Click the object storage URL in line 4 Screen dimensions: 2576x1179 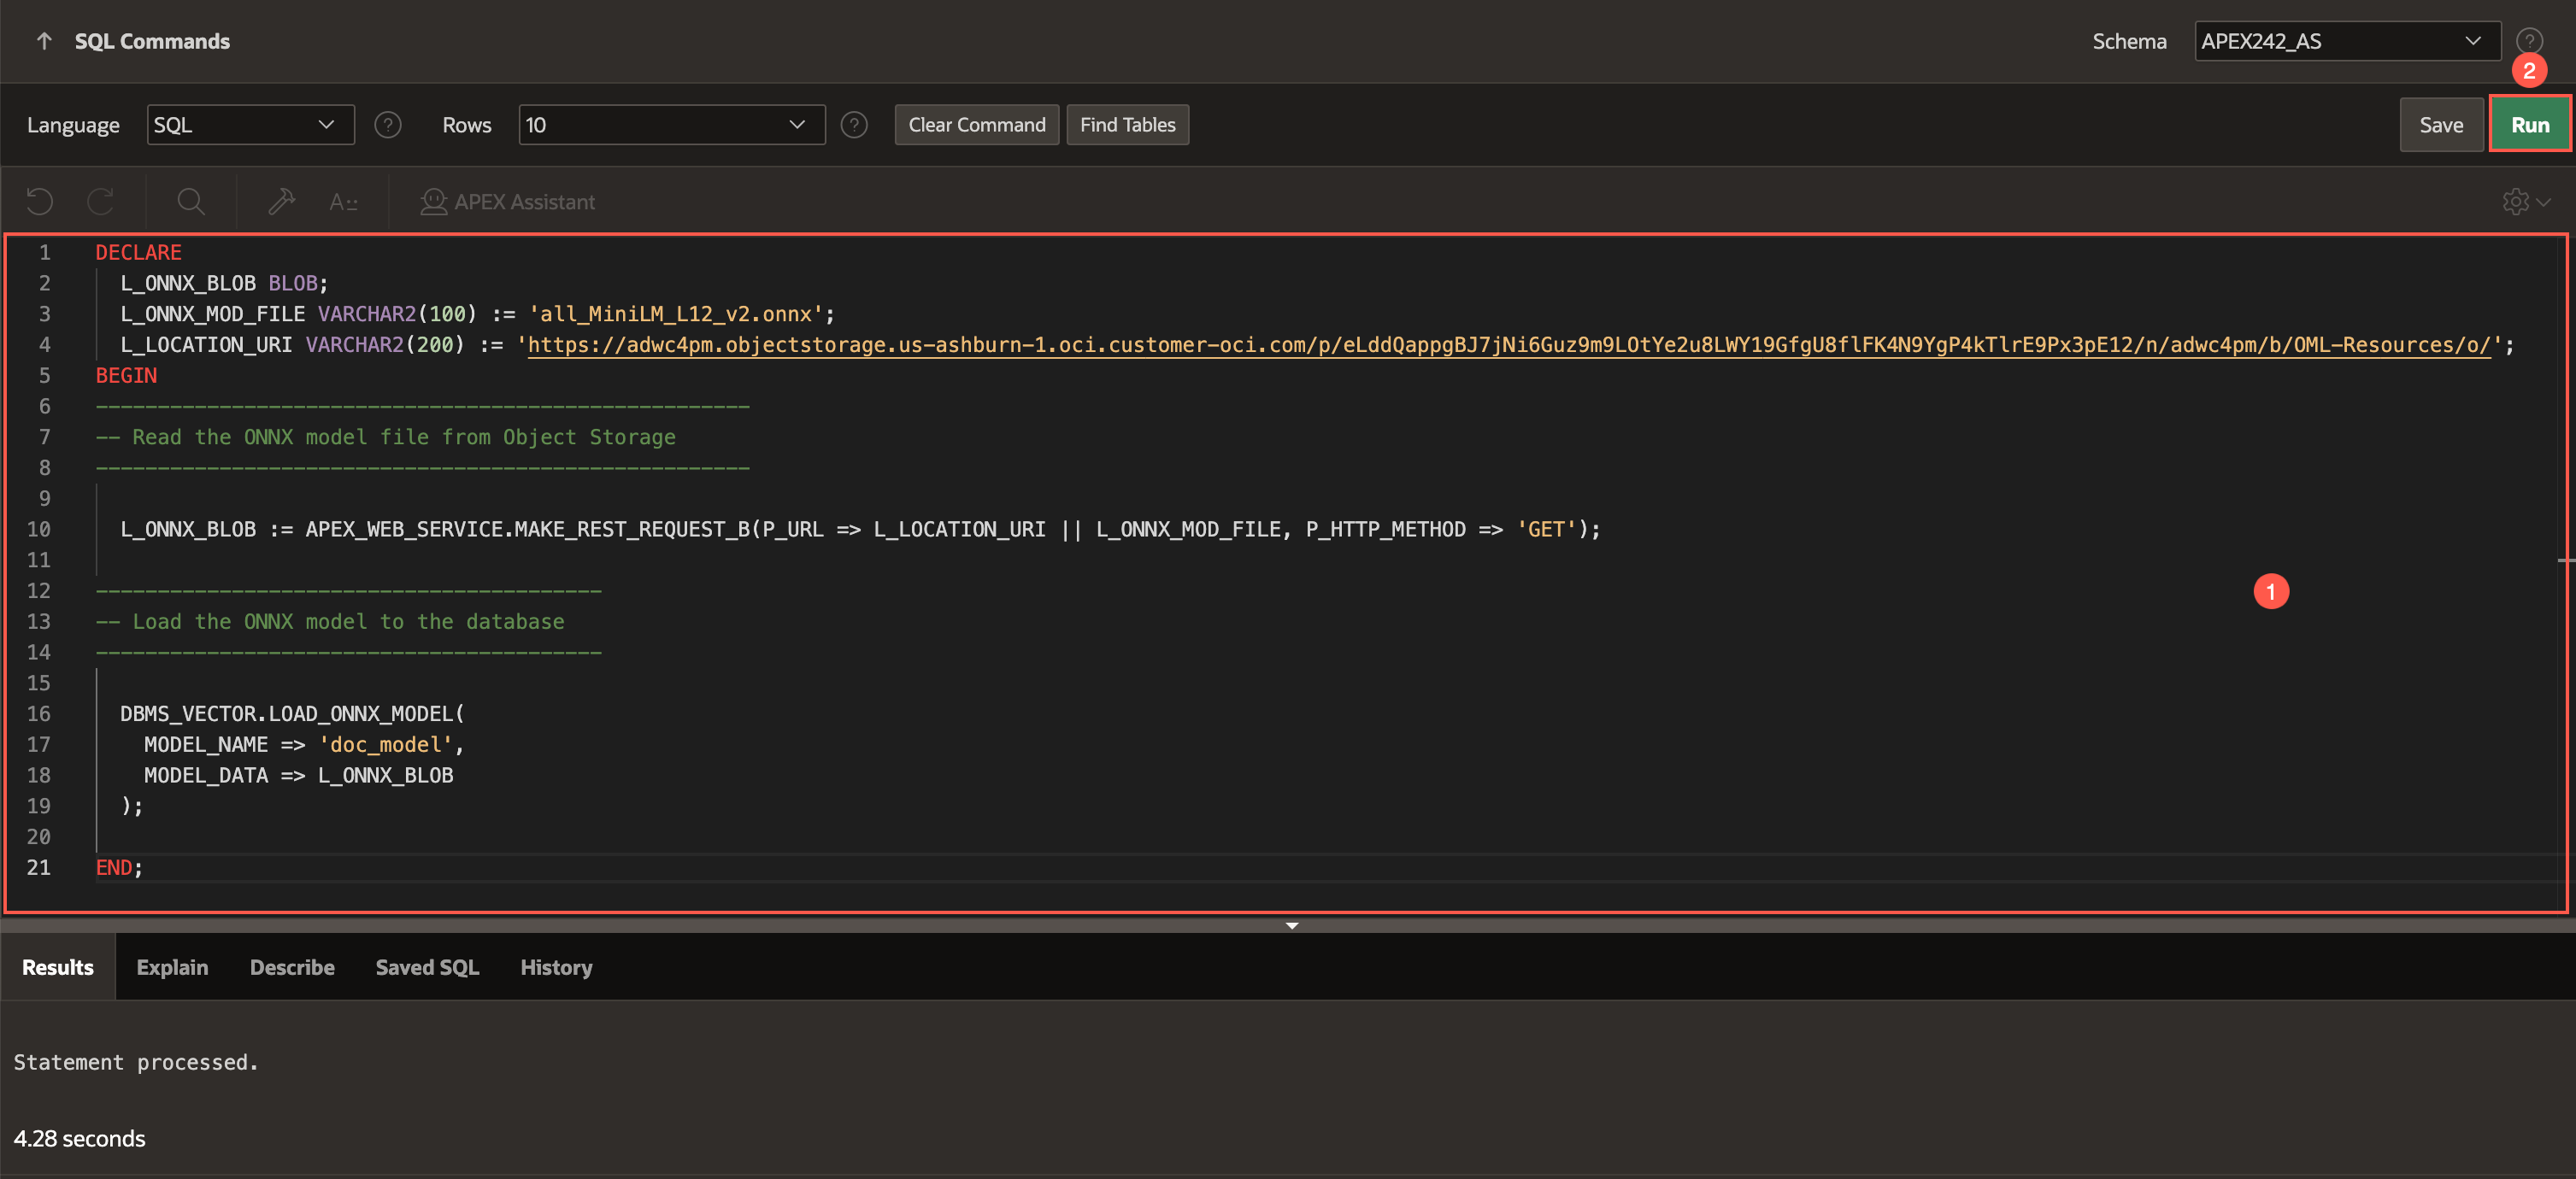coord(1509,345)
